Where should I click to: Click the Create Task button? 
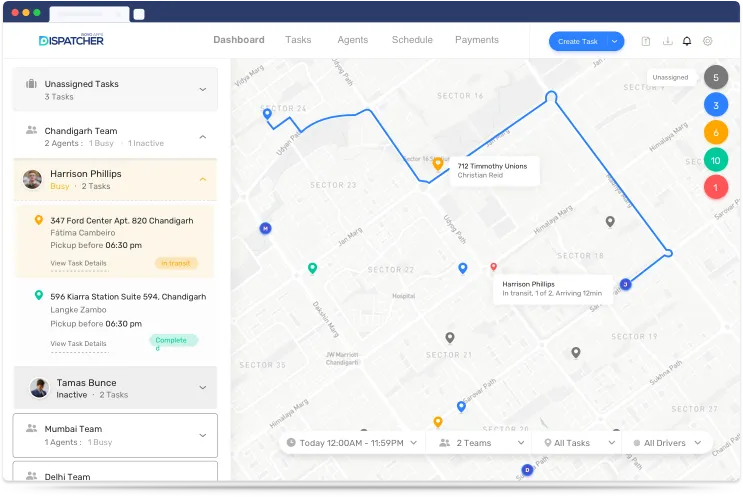(x=577, y=41)
